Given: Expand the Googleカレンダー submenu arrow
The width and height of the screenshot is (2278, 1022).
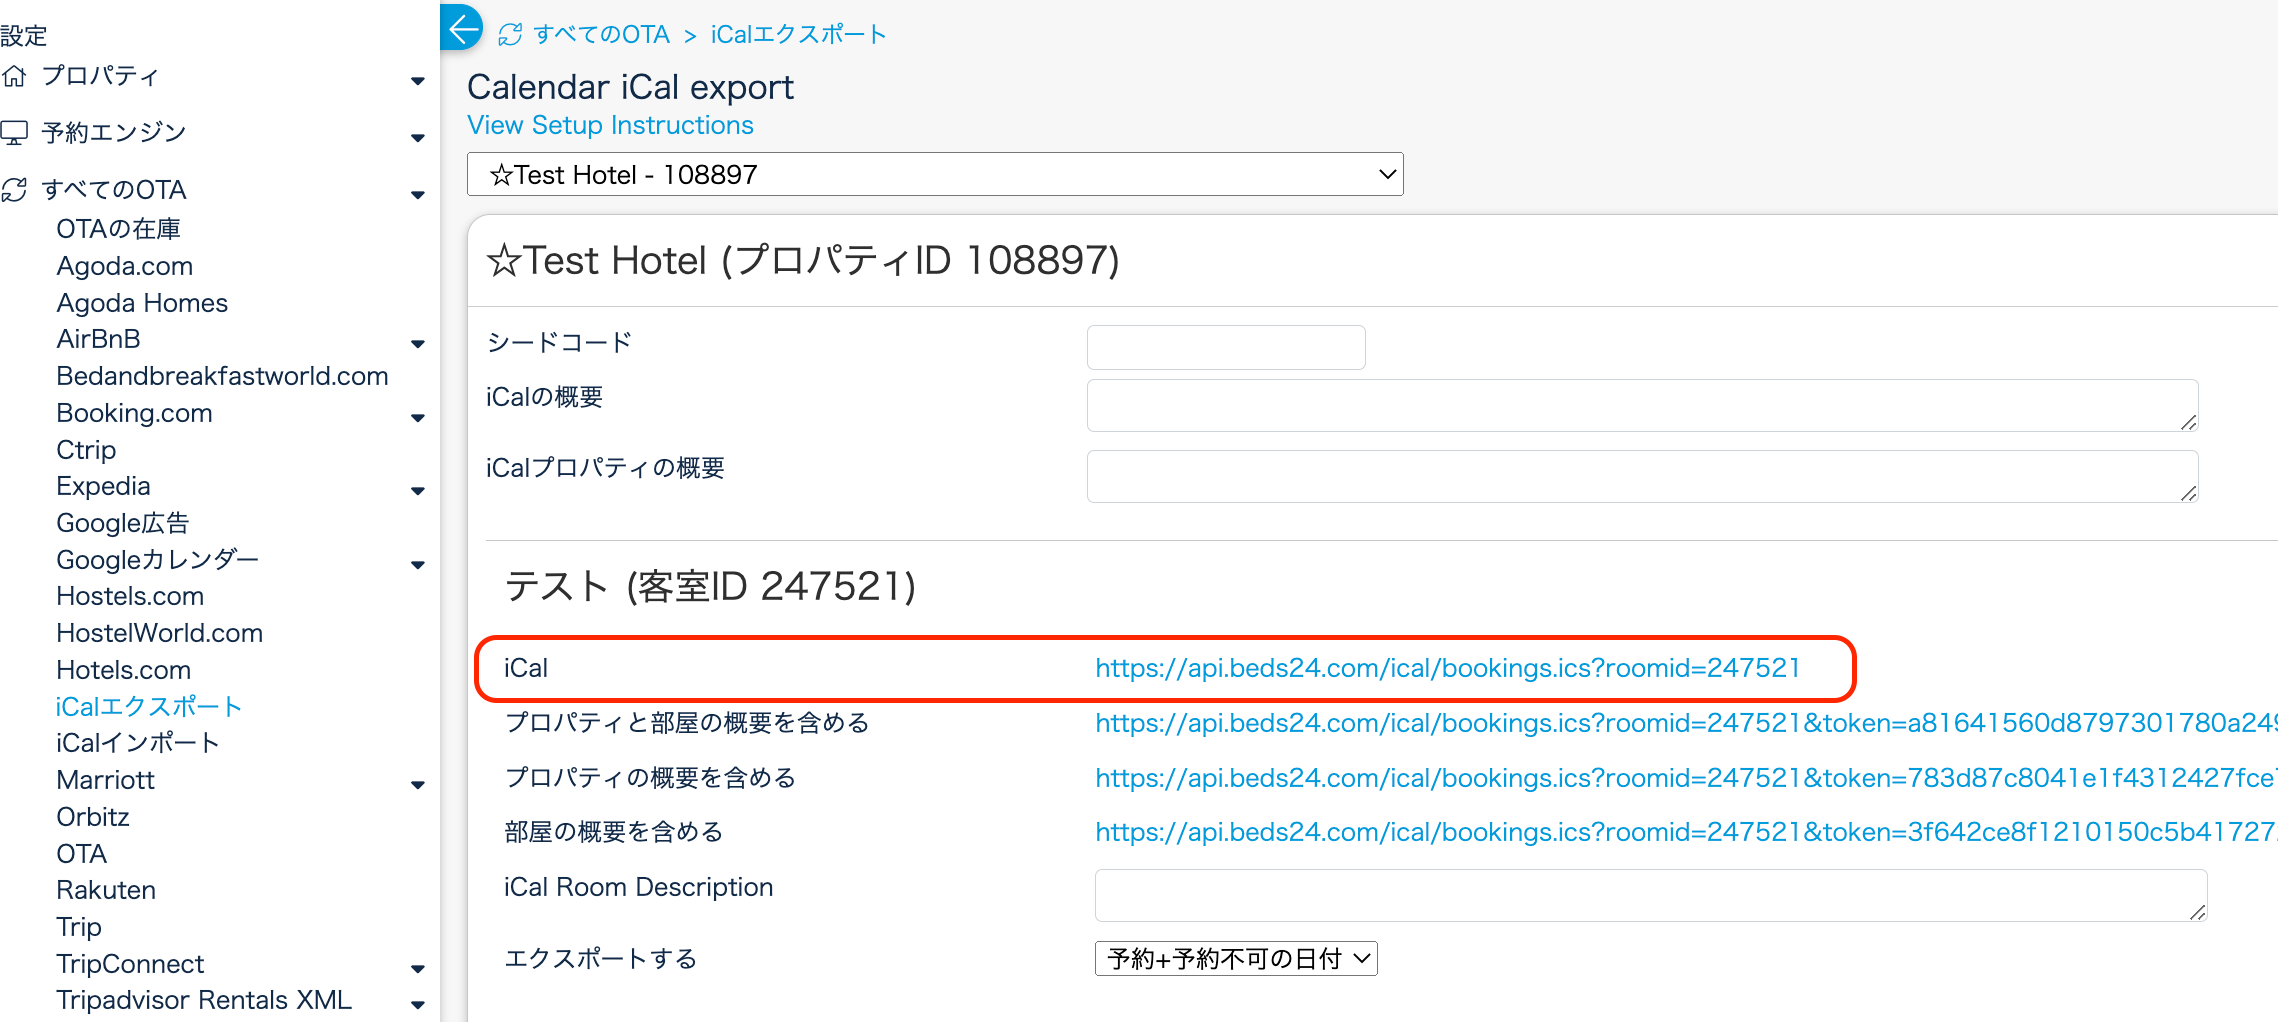Looking at the screenshot, I should pos(418,564).
